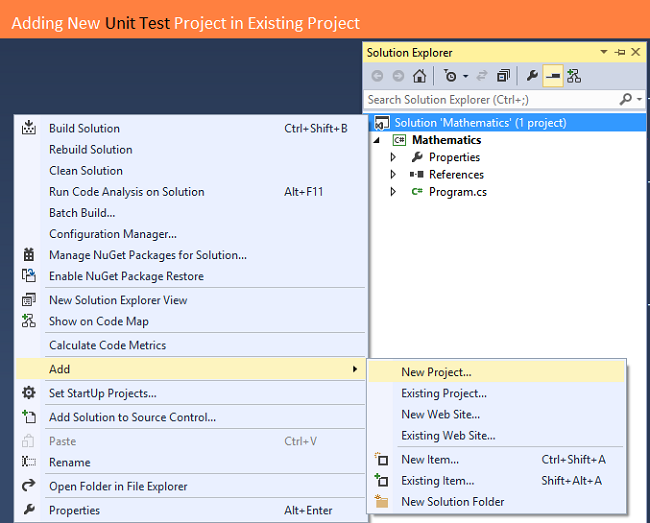650x523 pixels.
Task: Click Manage NuGet Packages for Solution
Action: point(147,255)
